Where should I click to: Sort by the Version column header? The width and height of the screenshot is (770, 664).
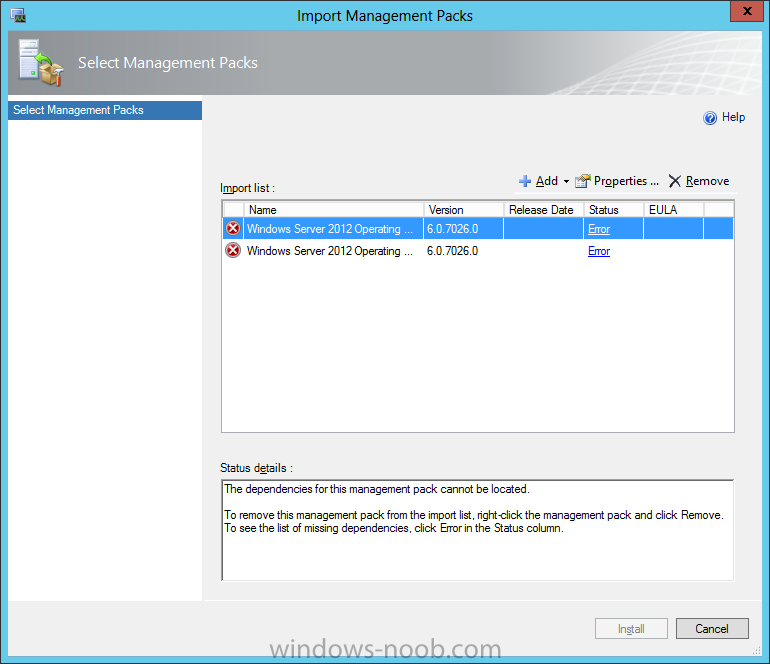coord(464,210)
